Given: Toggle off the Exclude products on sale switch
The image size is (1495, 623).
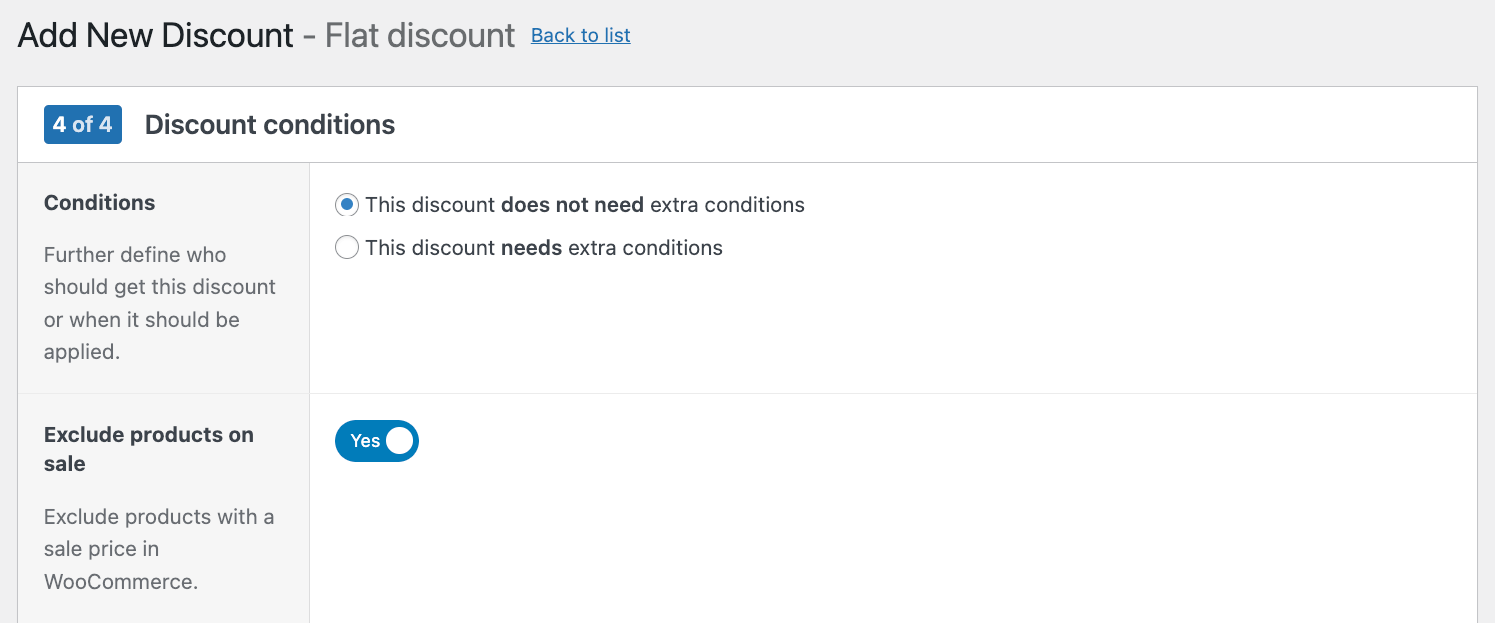Looking at the screenshot, I should 377,441.
